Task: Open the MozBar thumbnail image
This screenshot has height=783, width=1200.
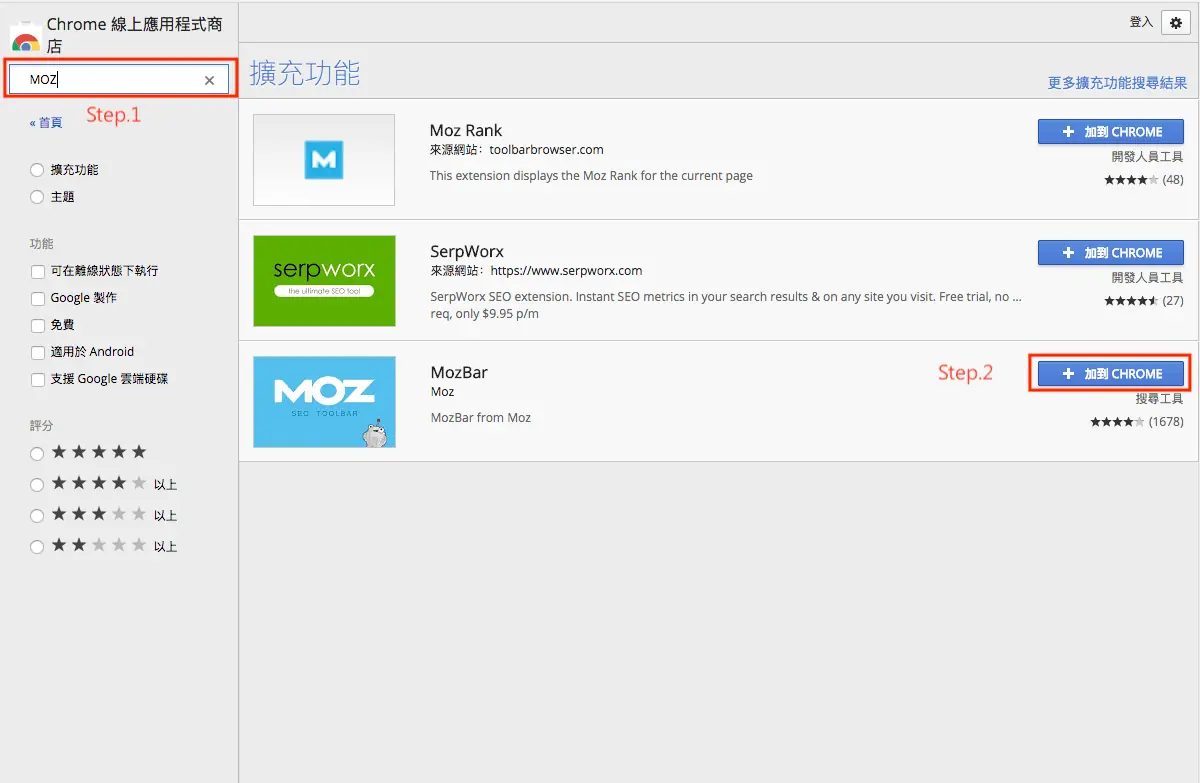Action: point(324,402)
